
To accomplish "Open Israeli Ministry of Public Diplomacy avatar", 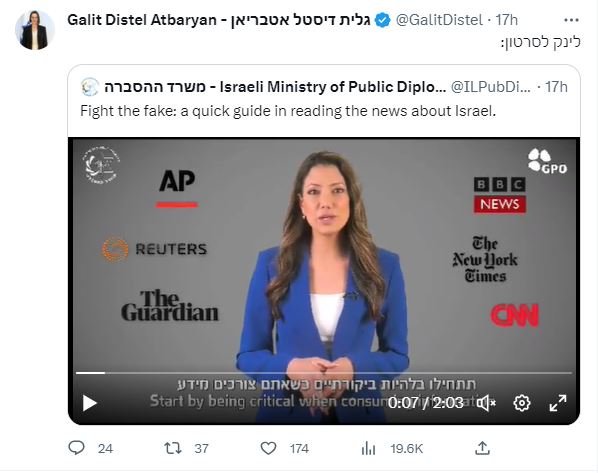I will click(x=90, y=87).
